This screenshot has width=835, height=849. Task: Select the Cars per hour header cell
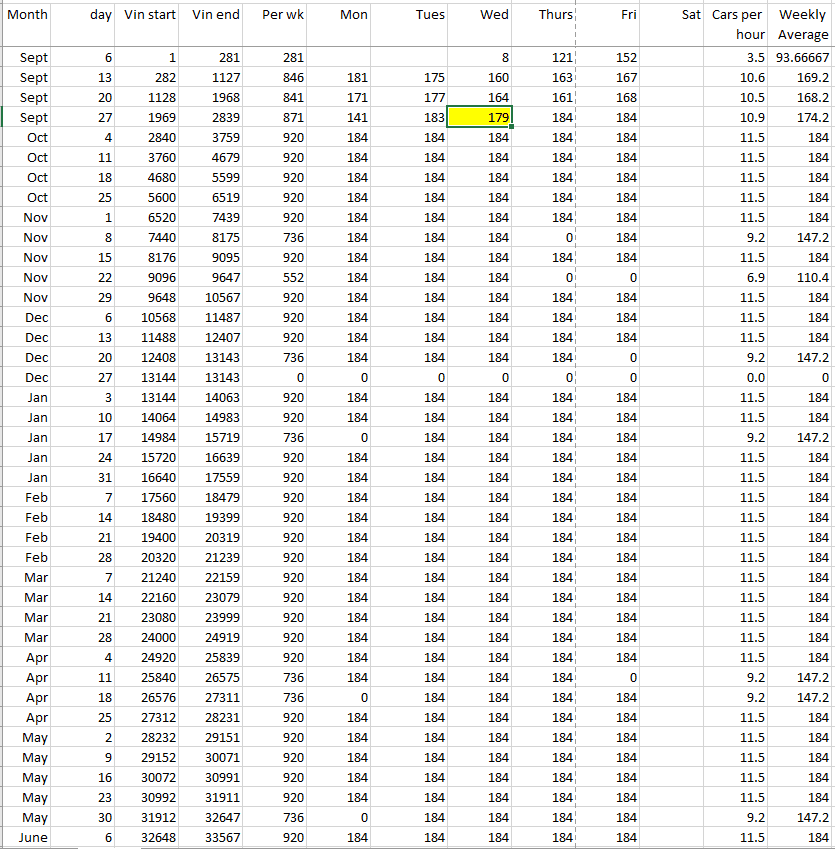[x=738, y=24]
